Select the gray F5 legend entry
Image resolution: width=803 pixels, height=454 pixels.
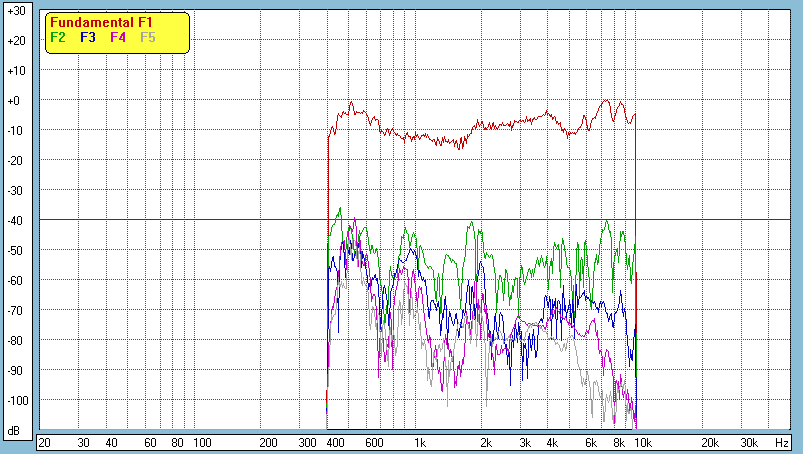(x=148, y=37)
